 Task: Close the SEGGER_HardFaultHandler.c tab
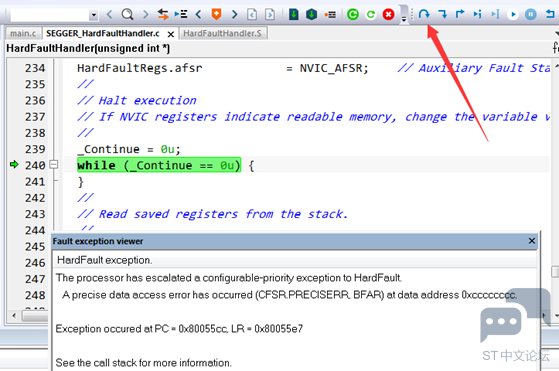point(171,34)
